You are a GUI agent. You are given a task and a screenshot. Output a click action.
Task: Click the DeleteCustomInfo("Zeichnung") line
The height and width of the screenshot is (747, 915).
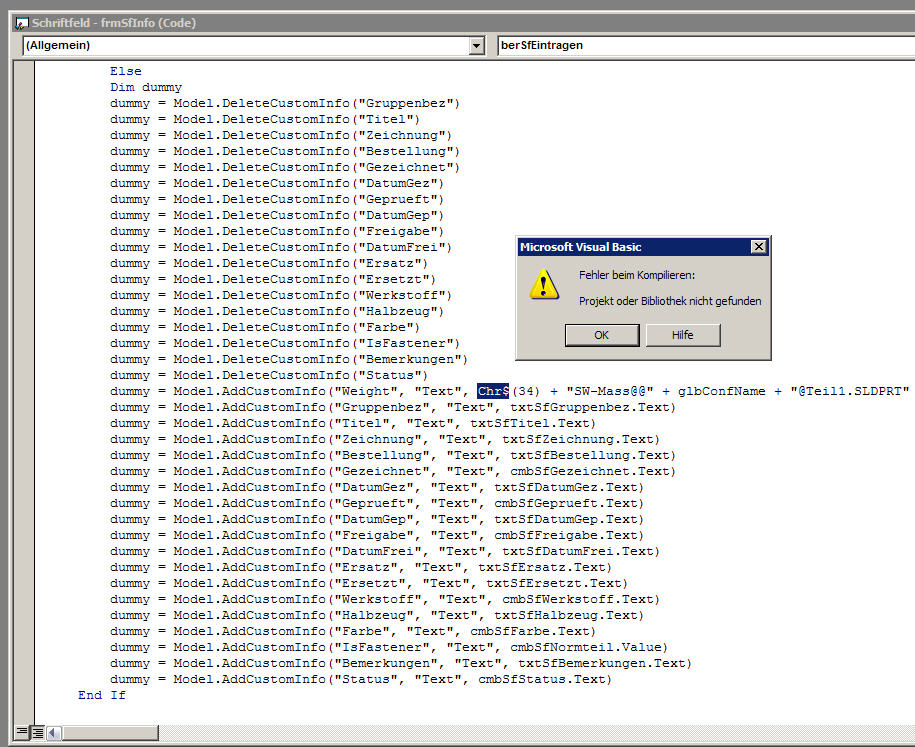tap(281, 135)
